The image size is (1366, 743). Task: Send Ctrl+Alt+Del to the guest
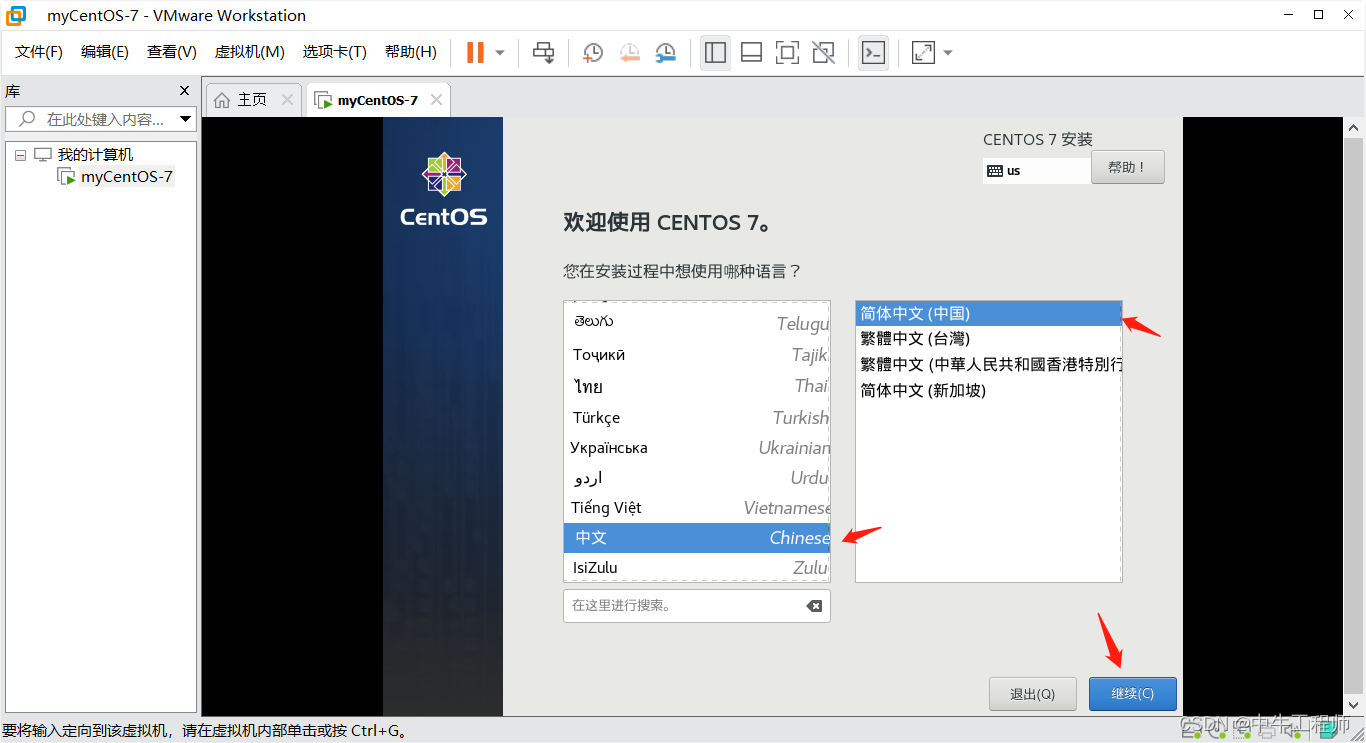click(543, 52)
